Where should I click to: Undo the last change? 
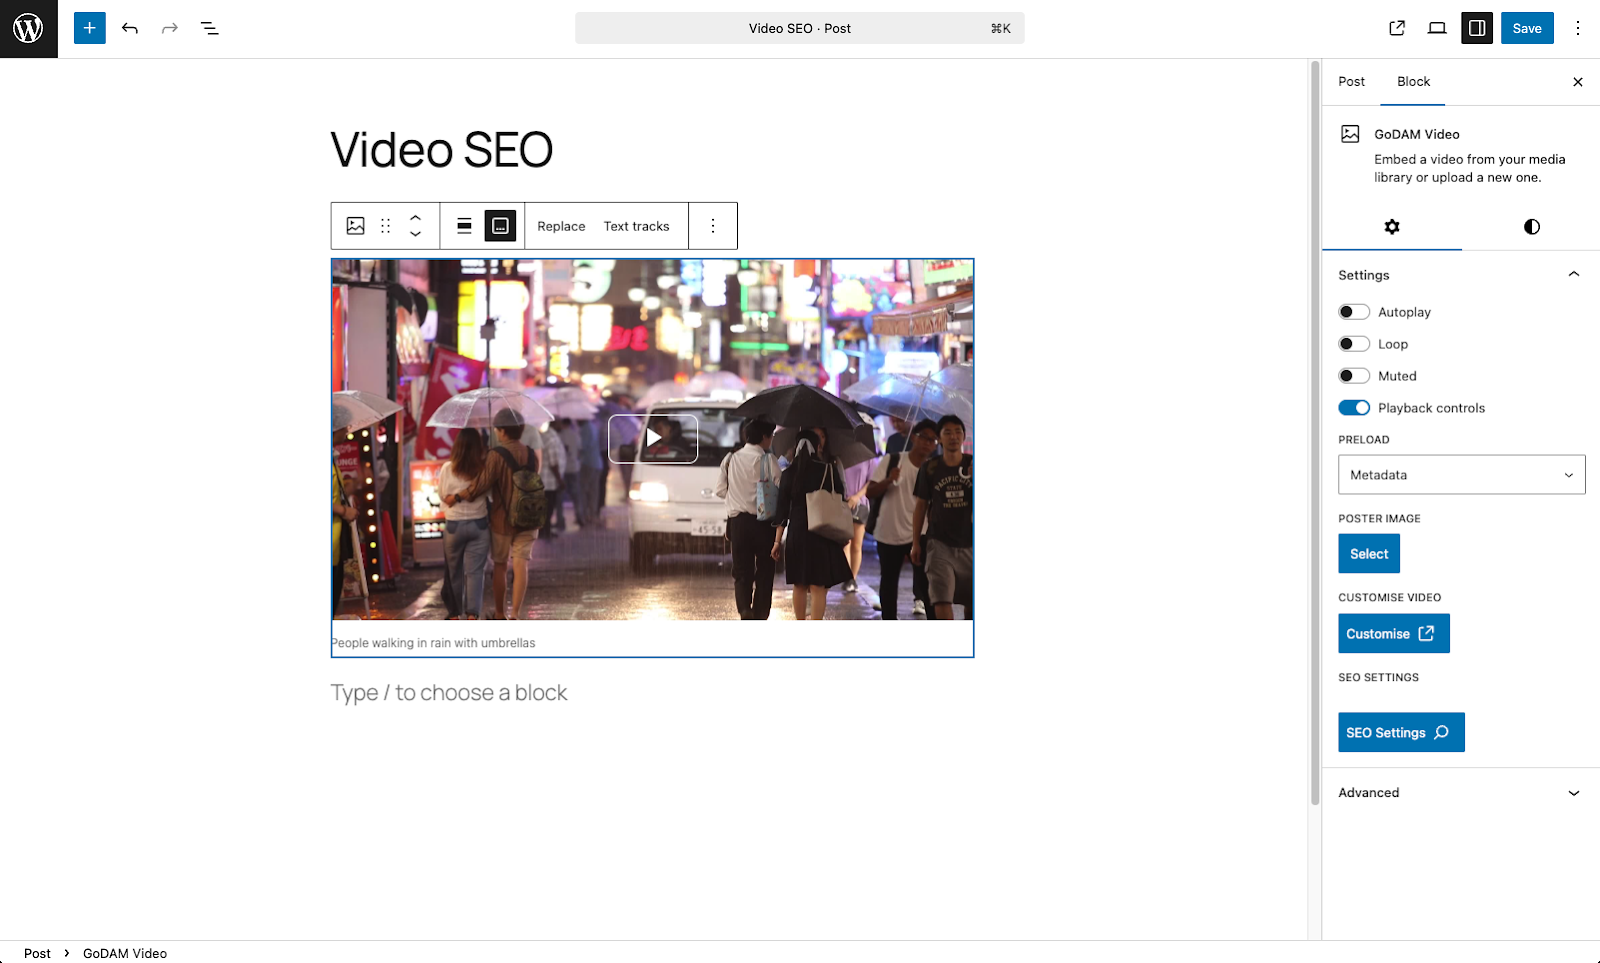(130, 28)
